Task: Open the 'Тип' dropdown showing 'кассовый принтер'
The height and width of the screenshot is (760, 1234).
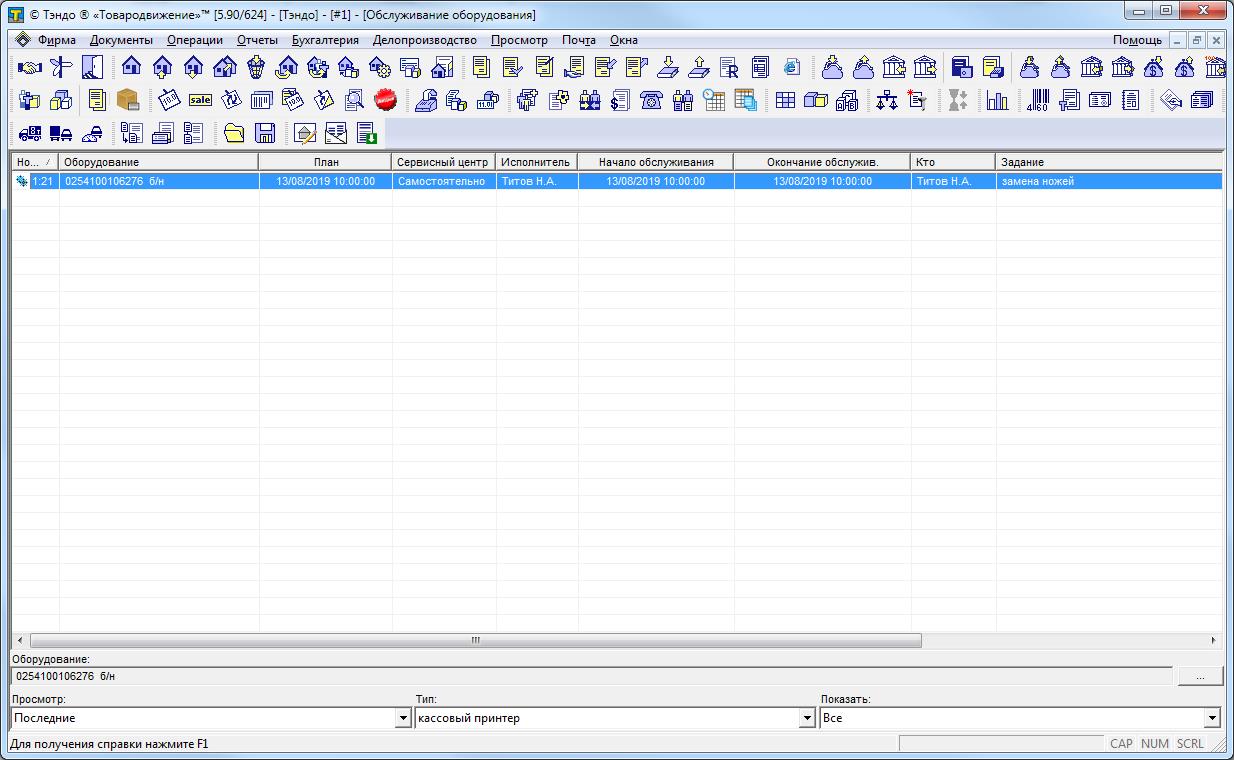Action: coord(807,718)
